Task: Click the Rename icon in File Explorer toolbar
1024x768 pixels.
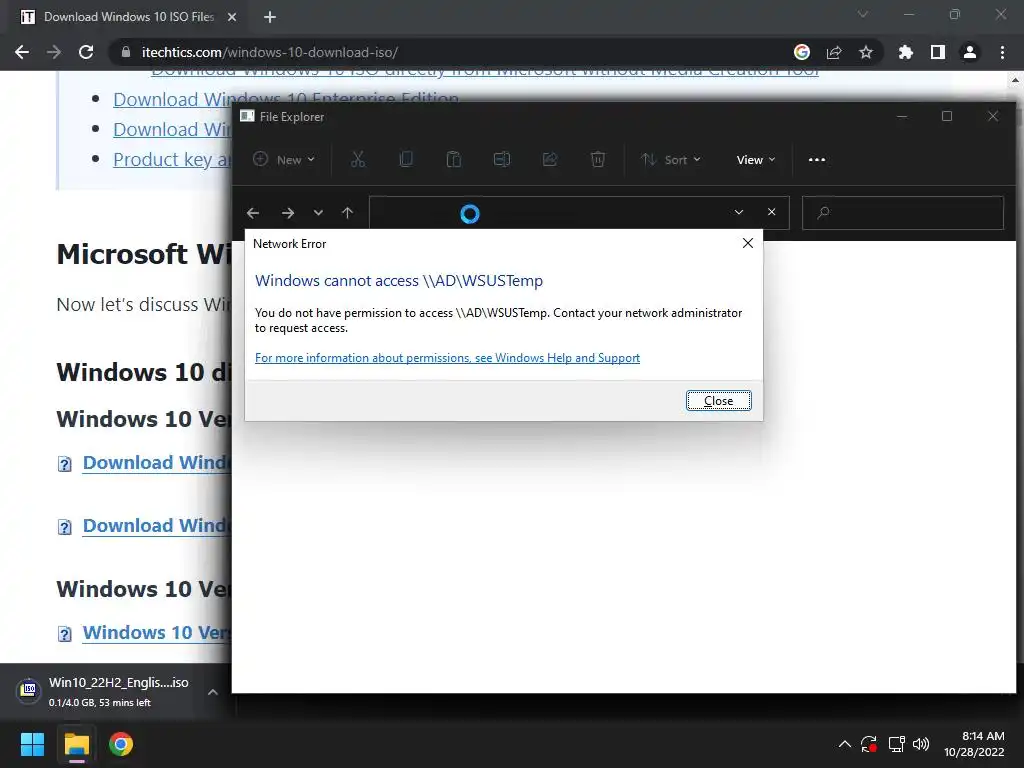Action: pos(502,159)
